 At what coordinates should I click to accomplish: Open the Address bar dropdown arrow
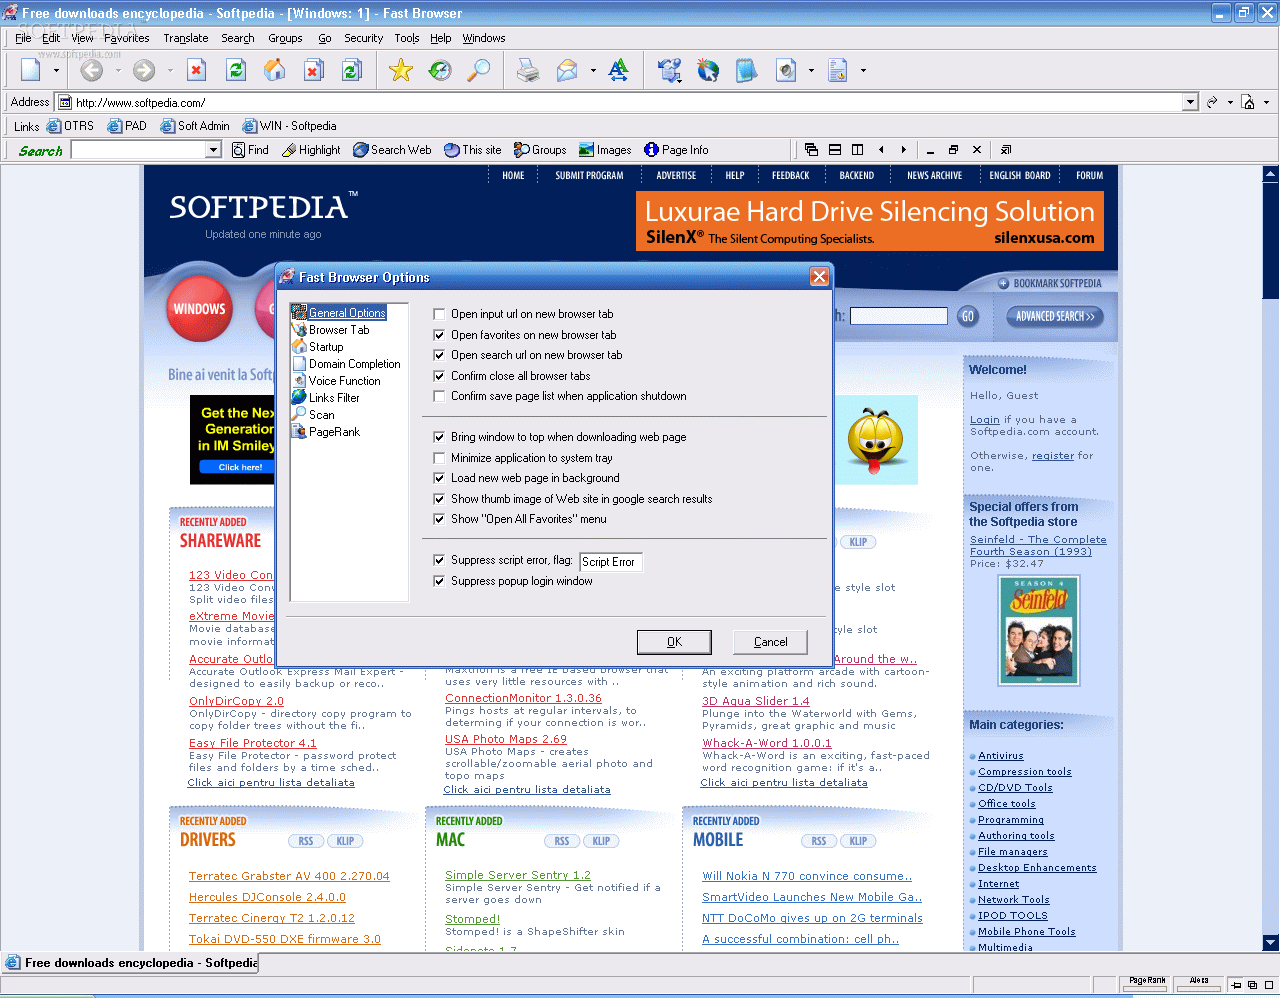[1190, 102]
